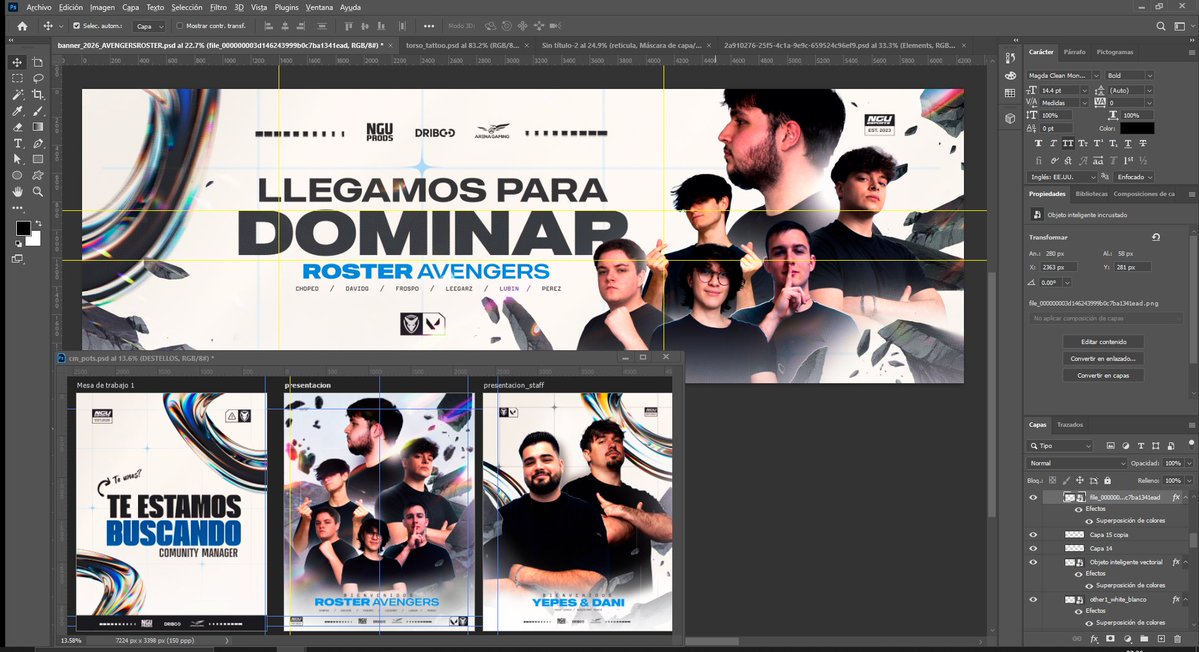Create a new layer
Screen dimensions: 1199x652
[1161, 639]
